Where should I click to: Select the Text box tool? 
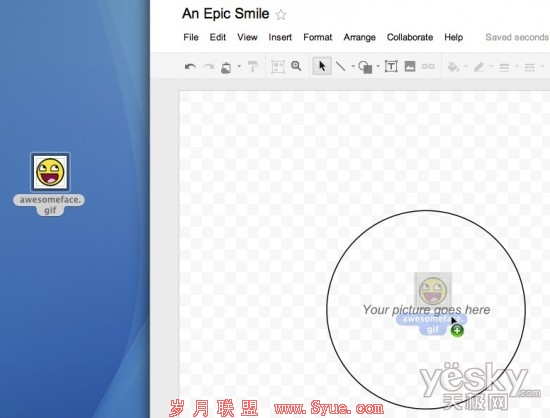[x=391, y=66]
